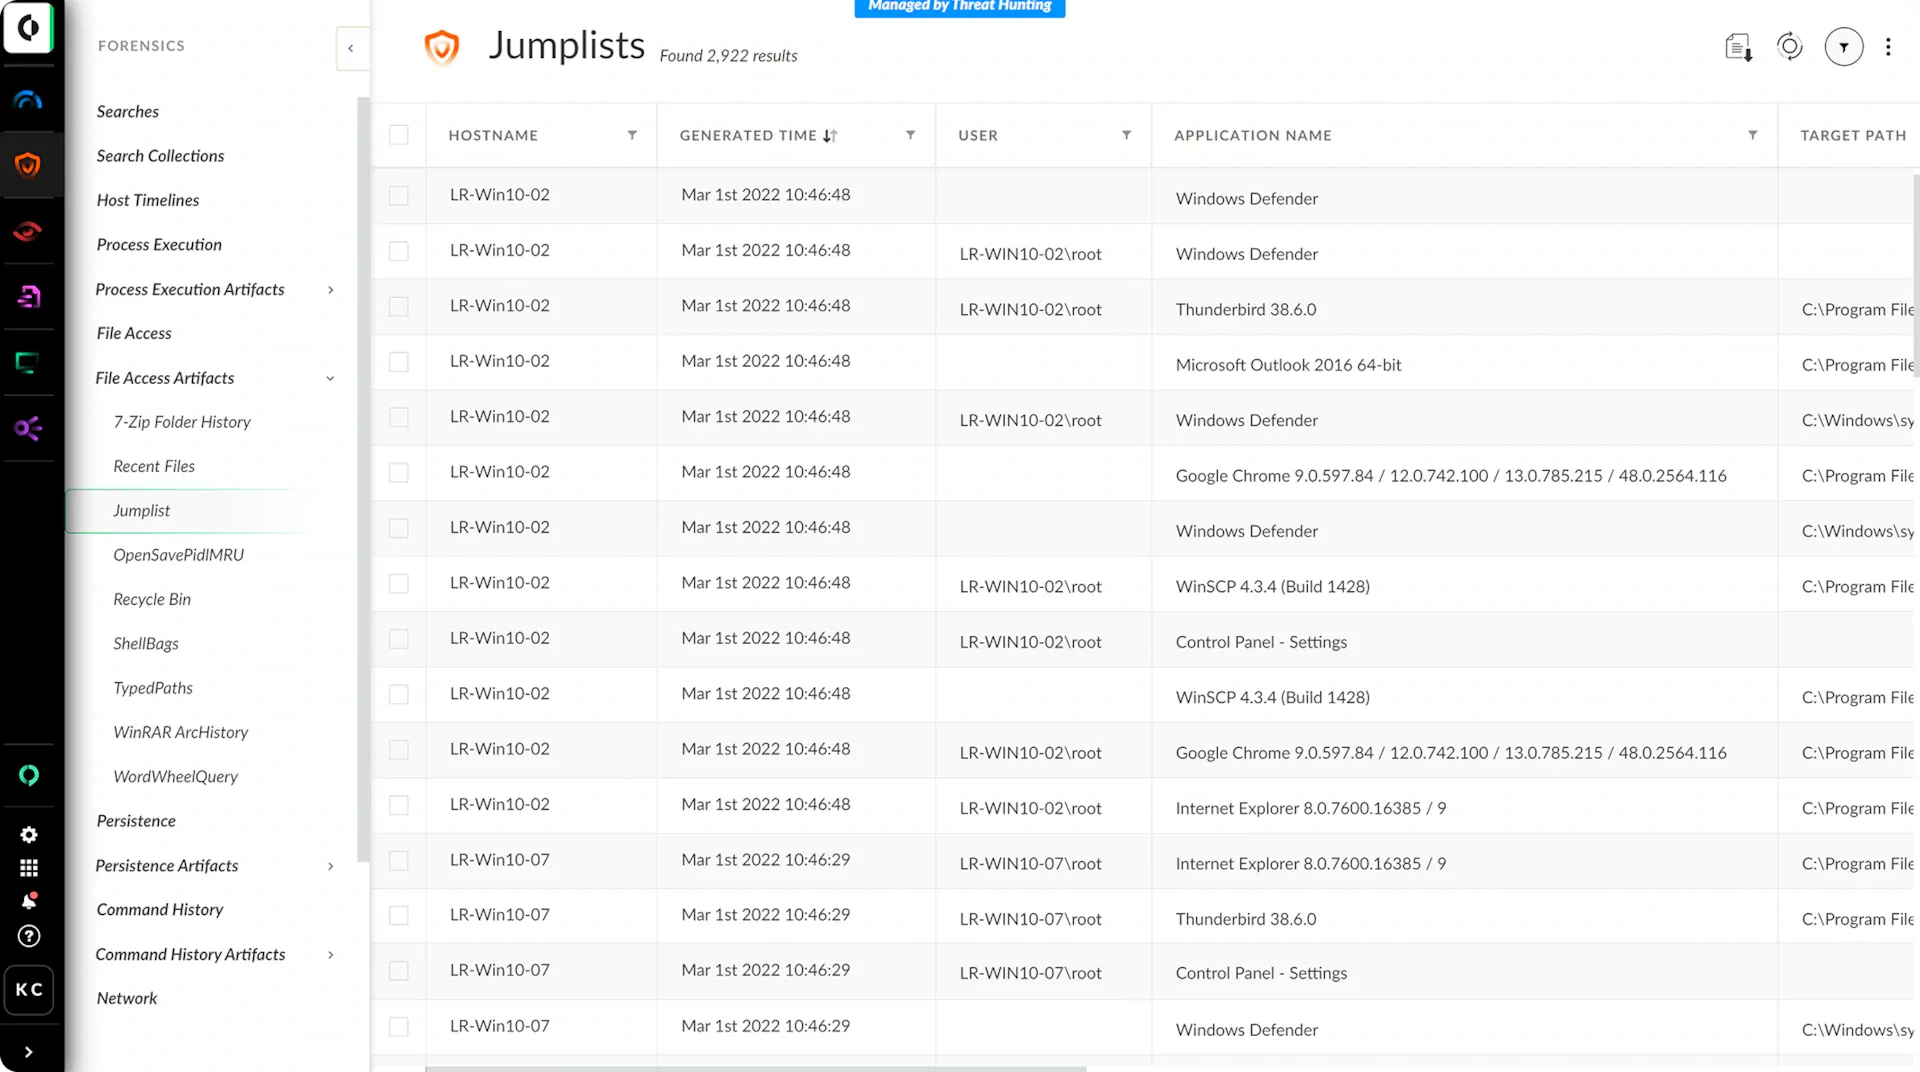Click the Generated Time sort arrows icon
This screenshot has height=1072, width=1920.
(830, 135)
